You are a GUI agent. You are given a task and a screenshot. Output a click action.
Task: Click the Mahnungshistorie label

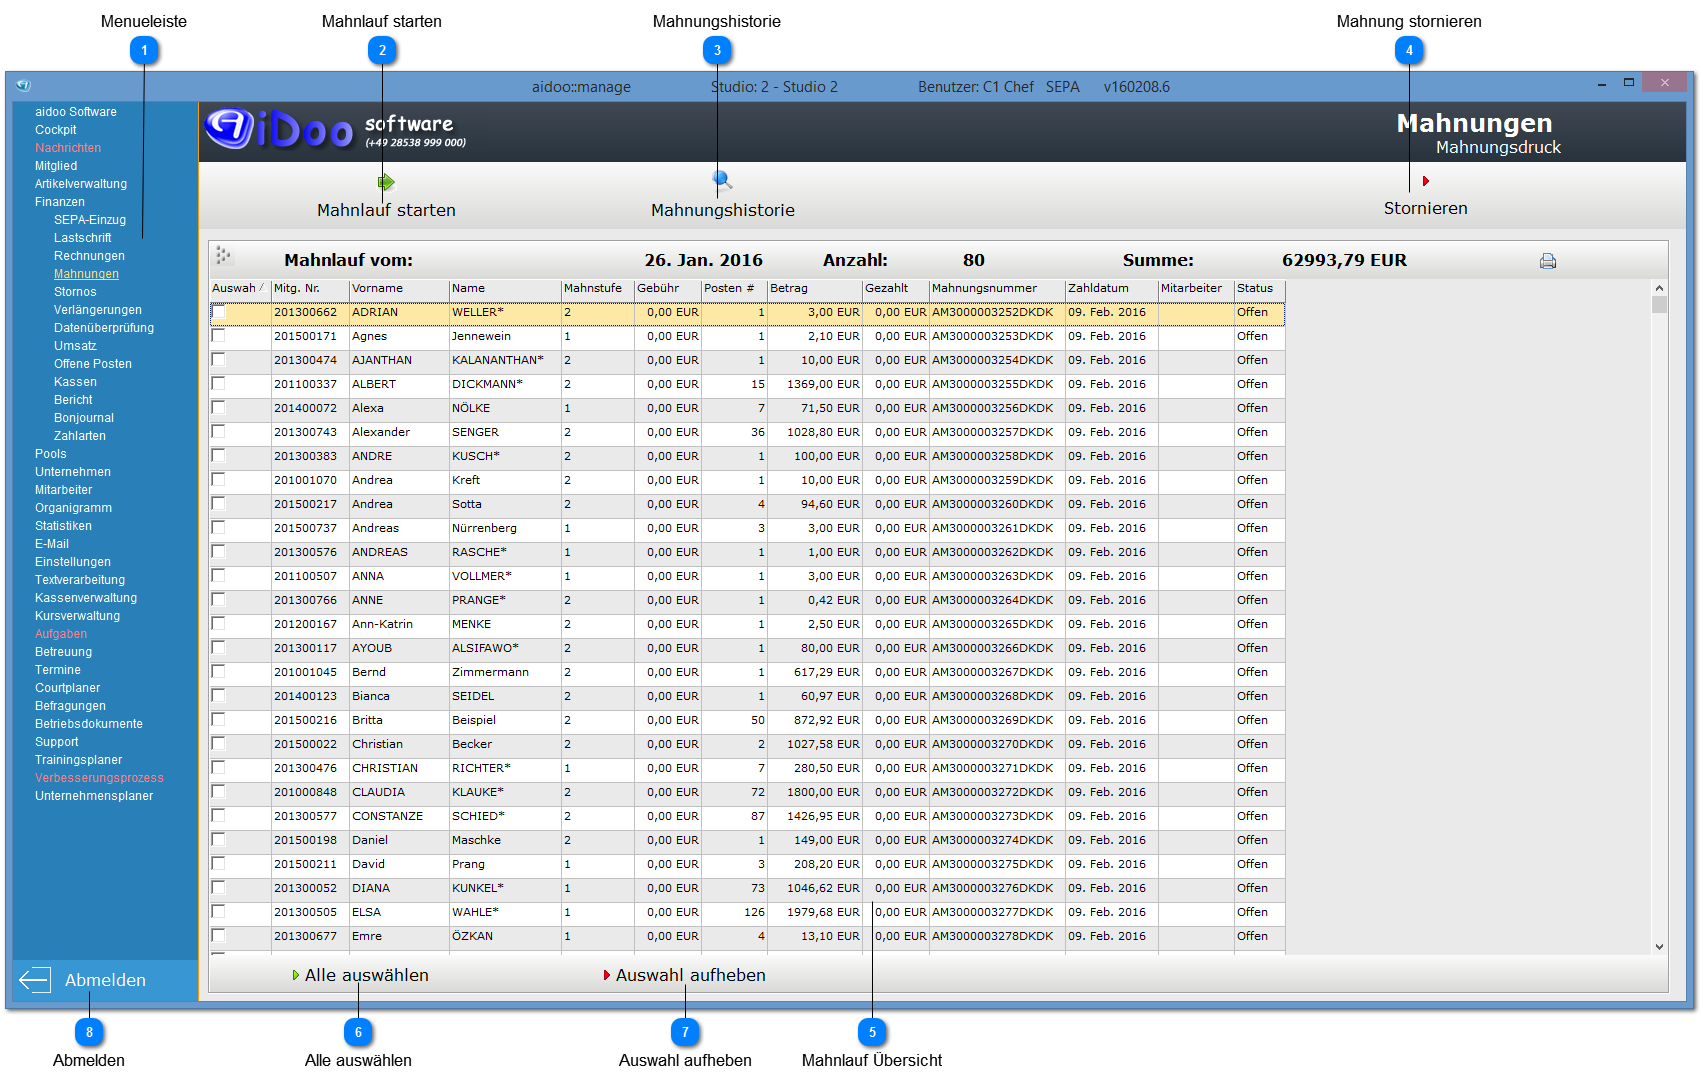coord(723,210)
